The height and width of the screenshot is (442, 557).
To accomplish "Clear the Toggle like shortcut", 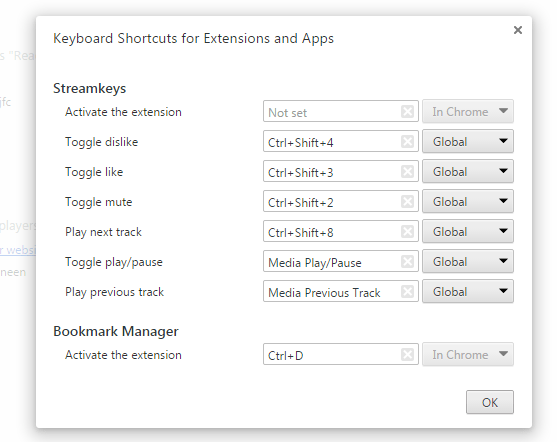I will (x=407, y=171).
